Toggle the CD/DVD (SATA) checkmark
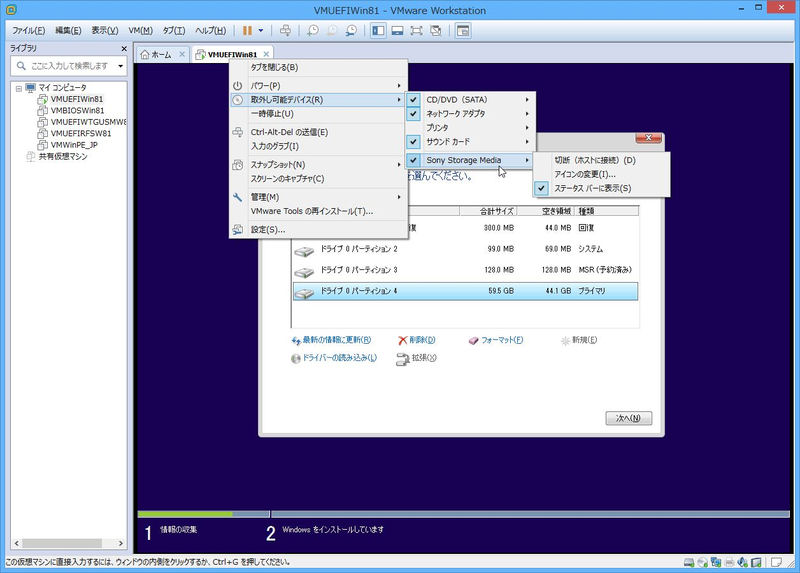The width and height of the screenshot is (800, 573). click(413, 100)
